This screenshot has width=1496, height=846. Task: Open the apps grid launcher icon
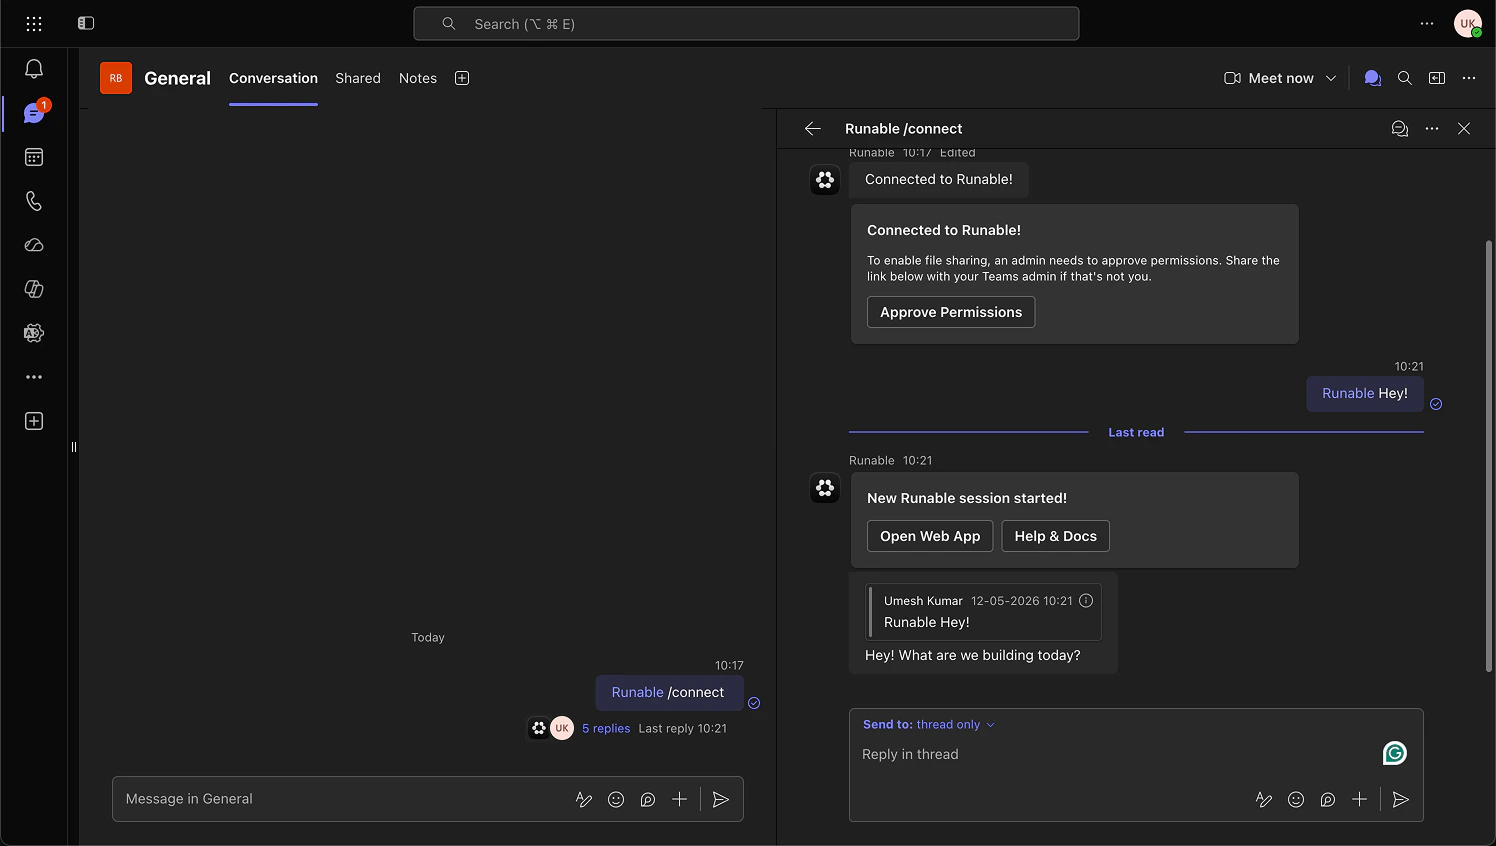pos(34,23)
